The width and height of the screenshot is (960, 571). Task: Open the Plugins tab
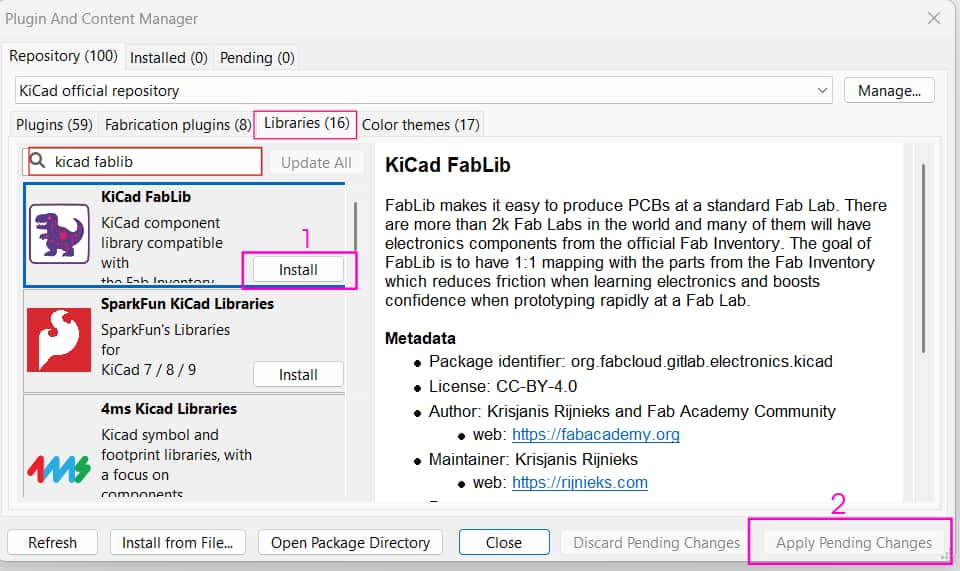click(x=54, y=124)
